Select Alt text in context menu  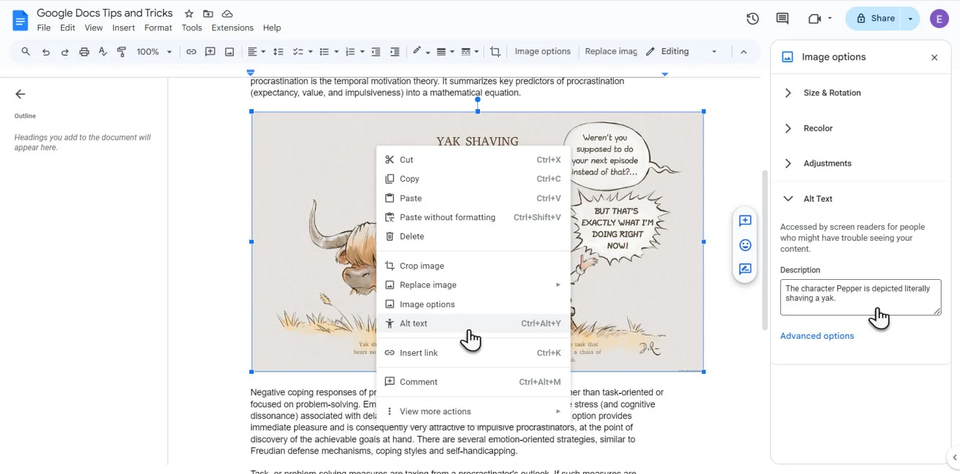tap(473, 323)
